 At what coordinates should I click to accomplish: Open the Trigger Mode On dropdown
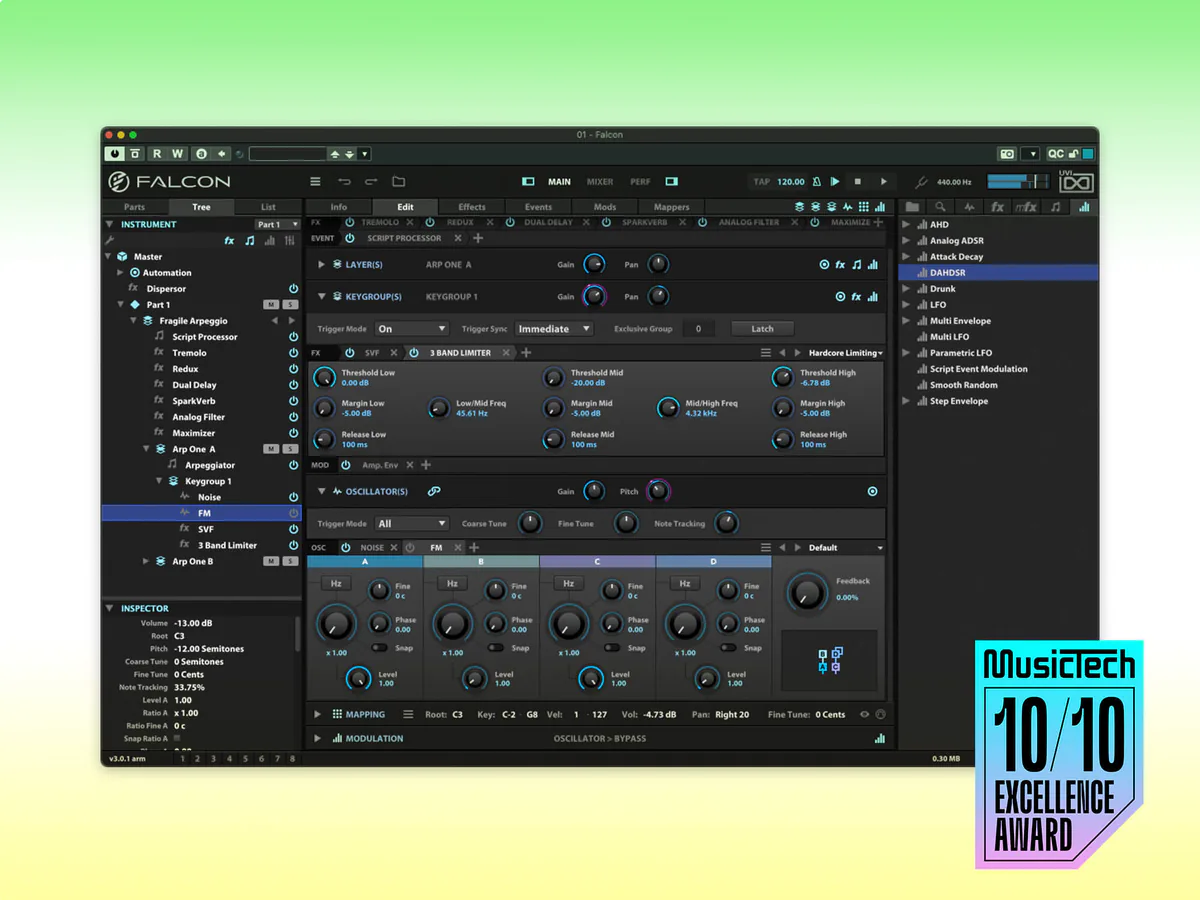click(411, 329)
